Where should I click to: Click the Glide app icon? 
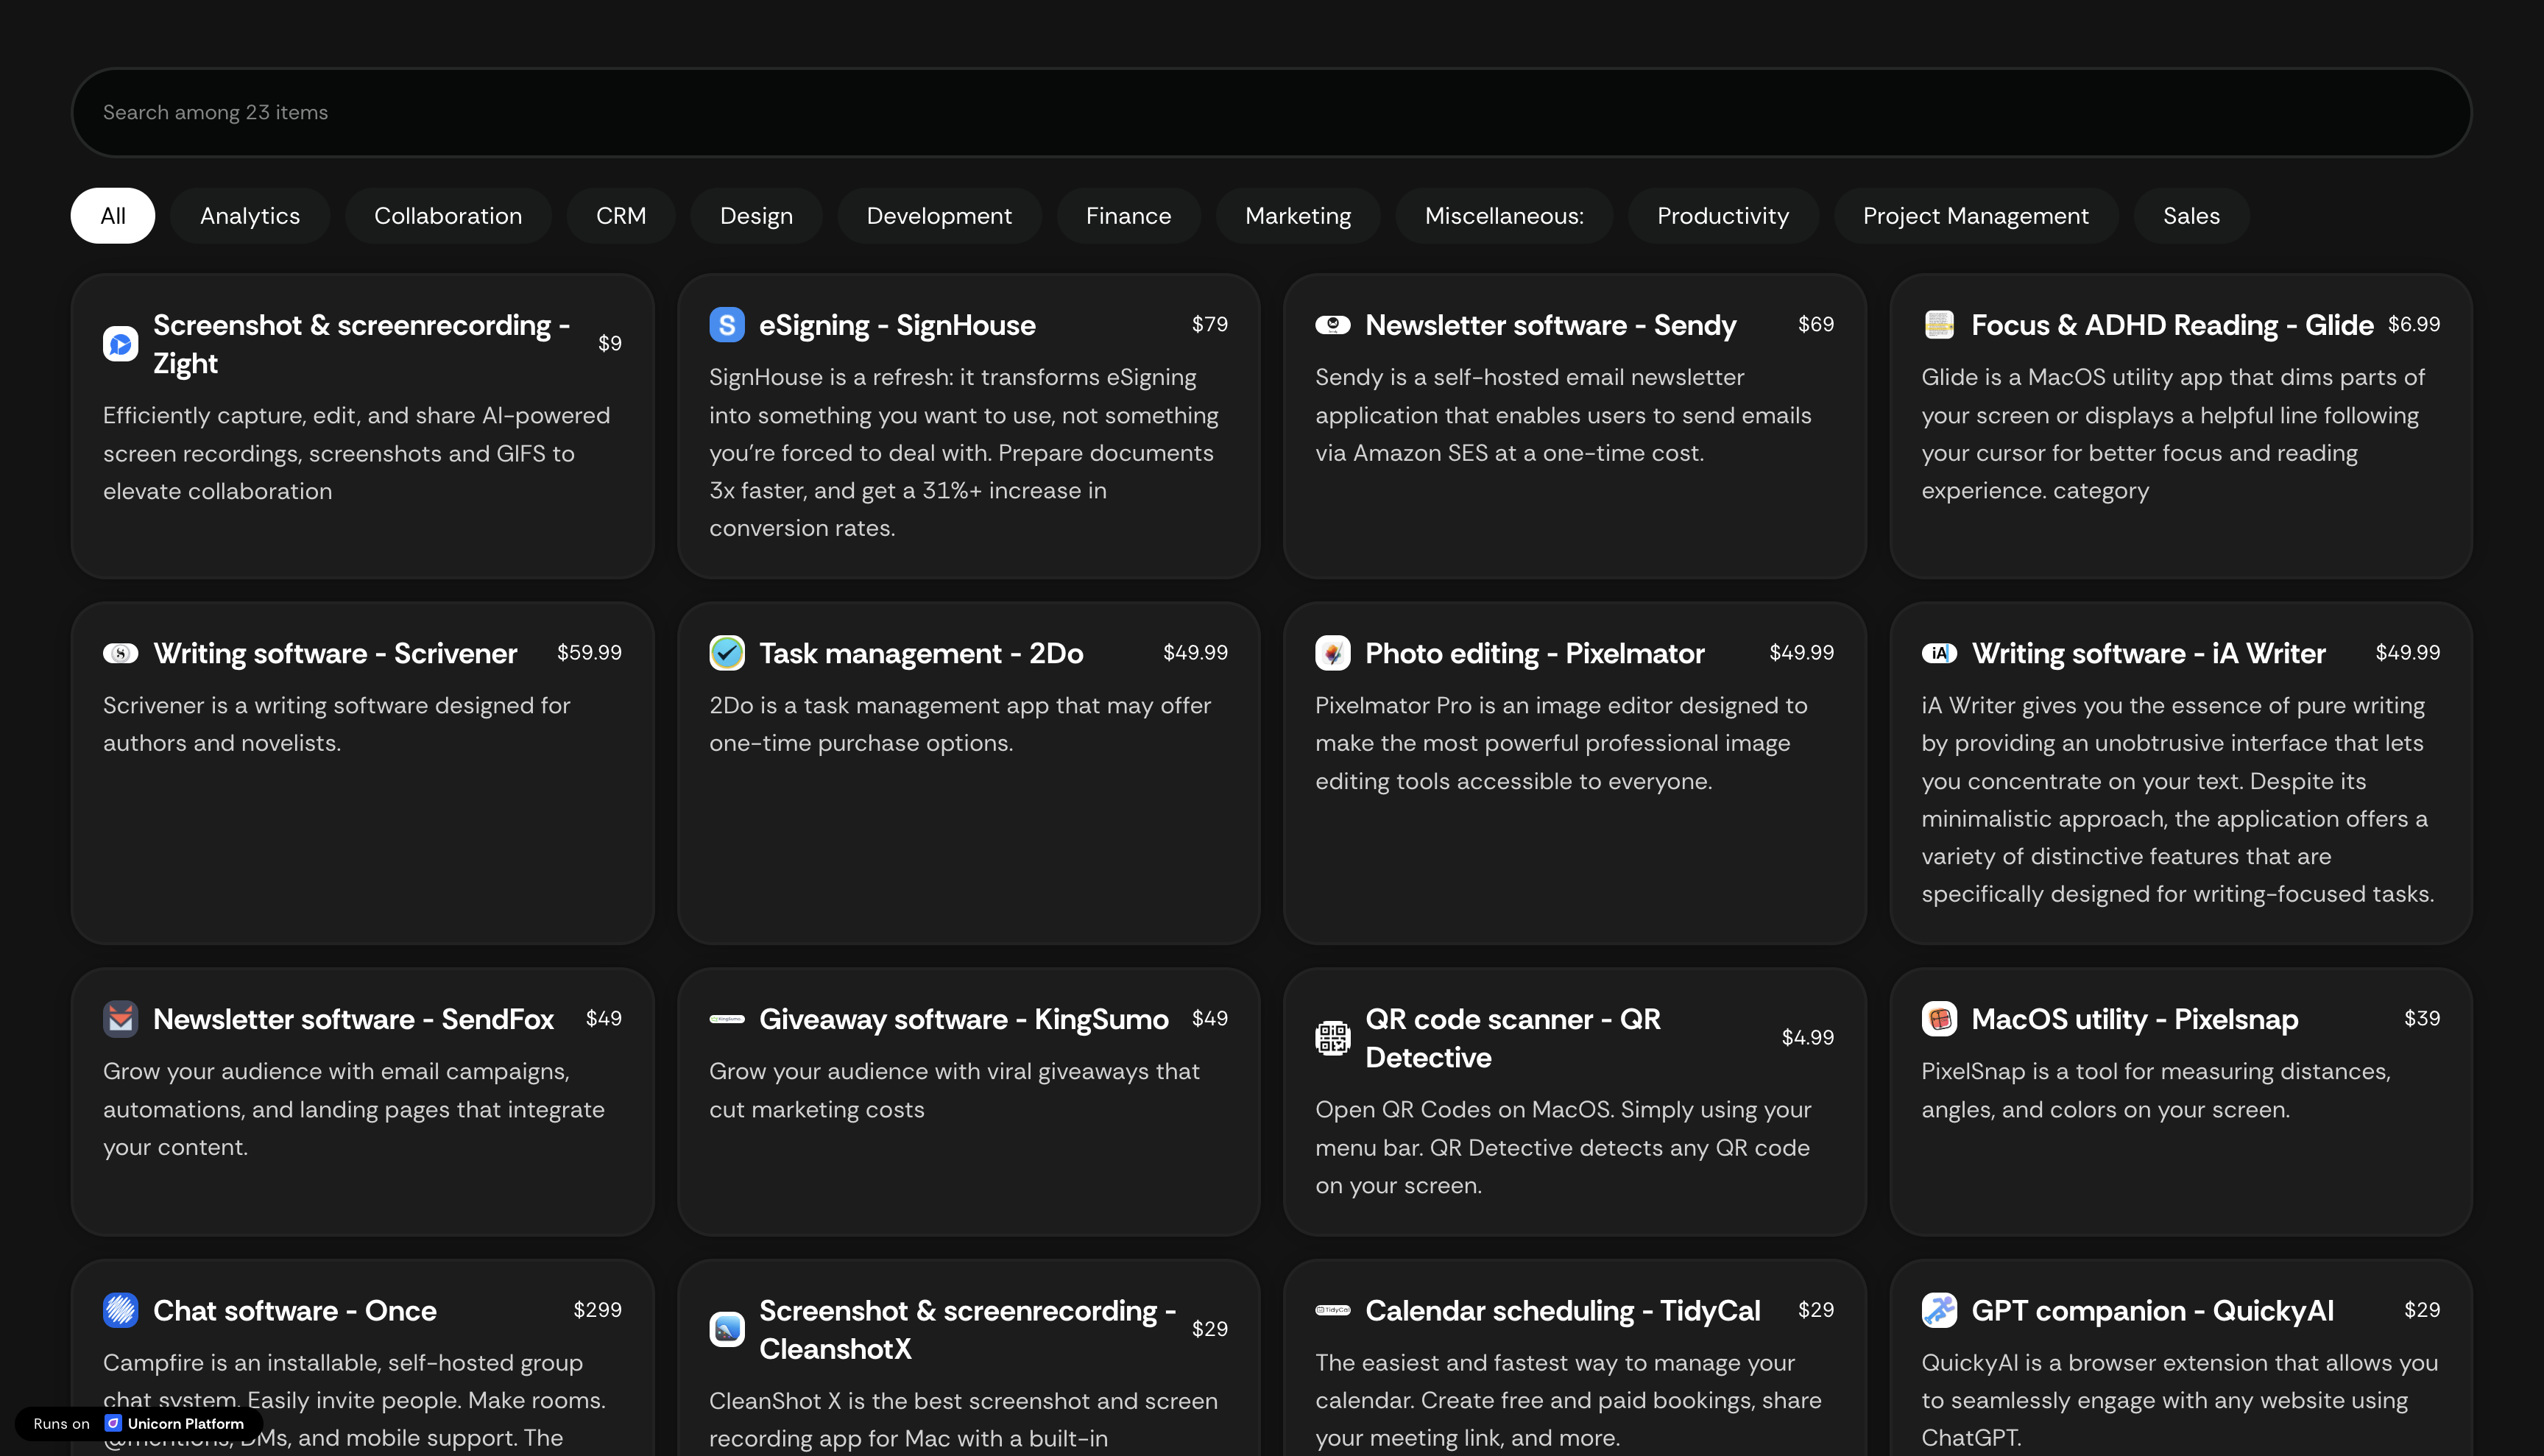(x=1939, y=325)
